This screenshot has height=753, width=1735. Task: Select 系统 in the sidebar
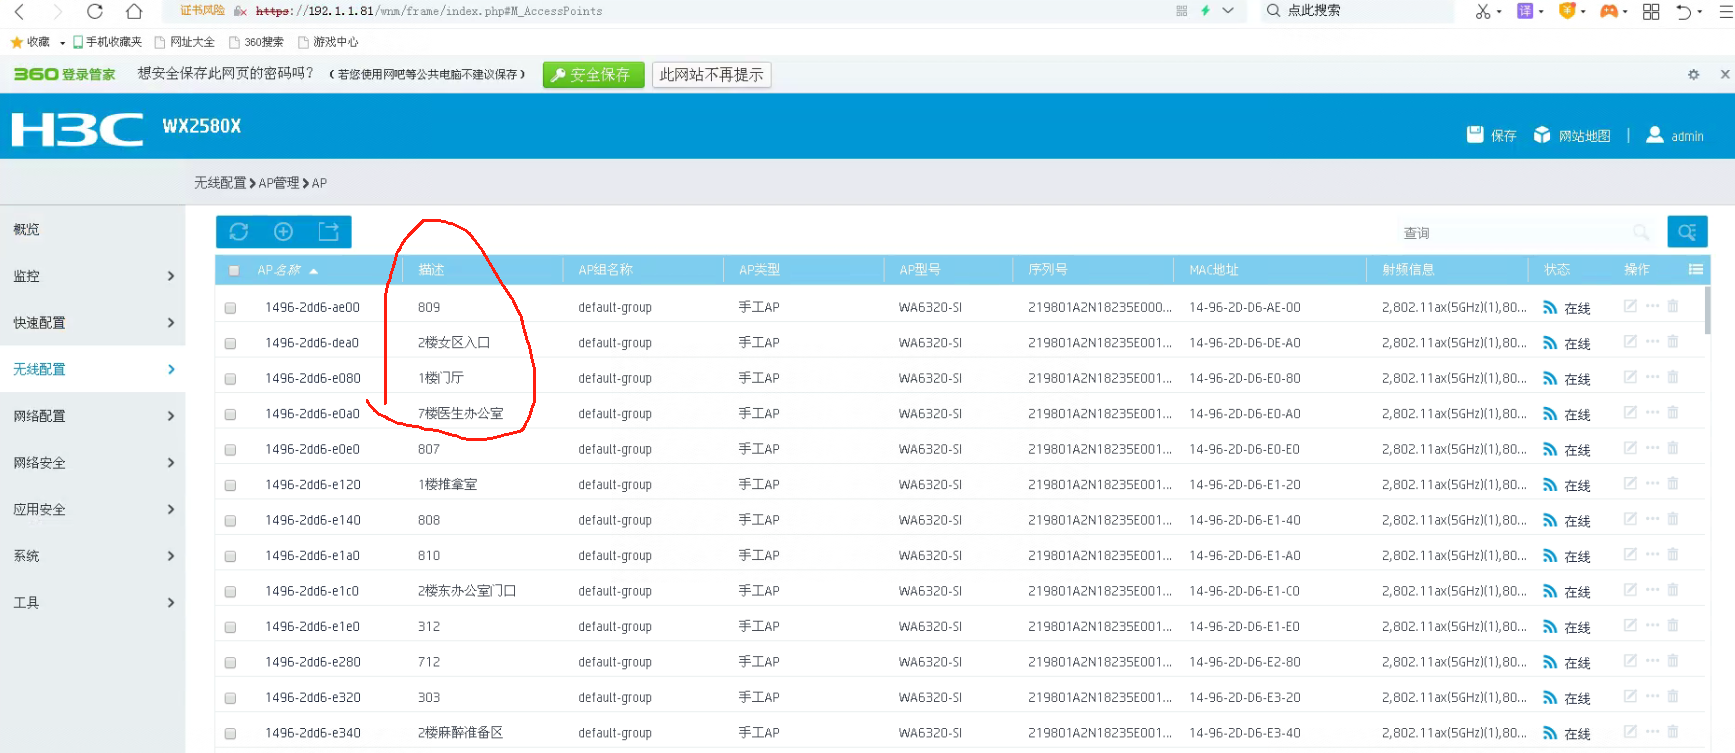point(27,556)
